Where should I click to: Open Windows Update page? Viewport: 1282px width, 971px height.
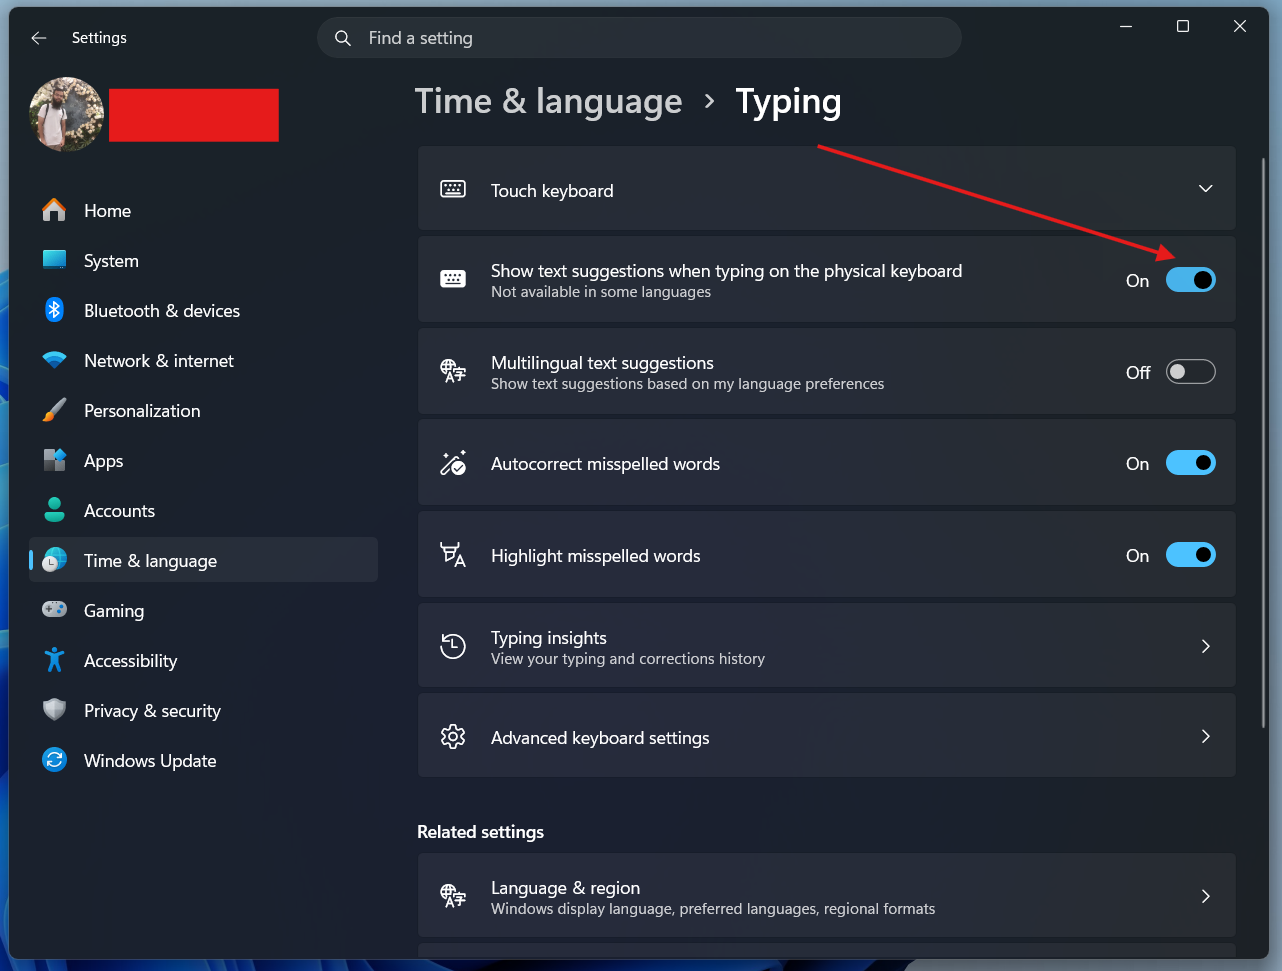click(x=204, y=760)
